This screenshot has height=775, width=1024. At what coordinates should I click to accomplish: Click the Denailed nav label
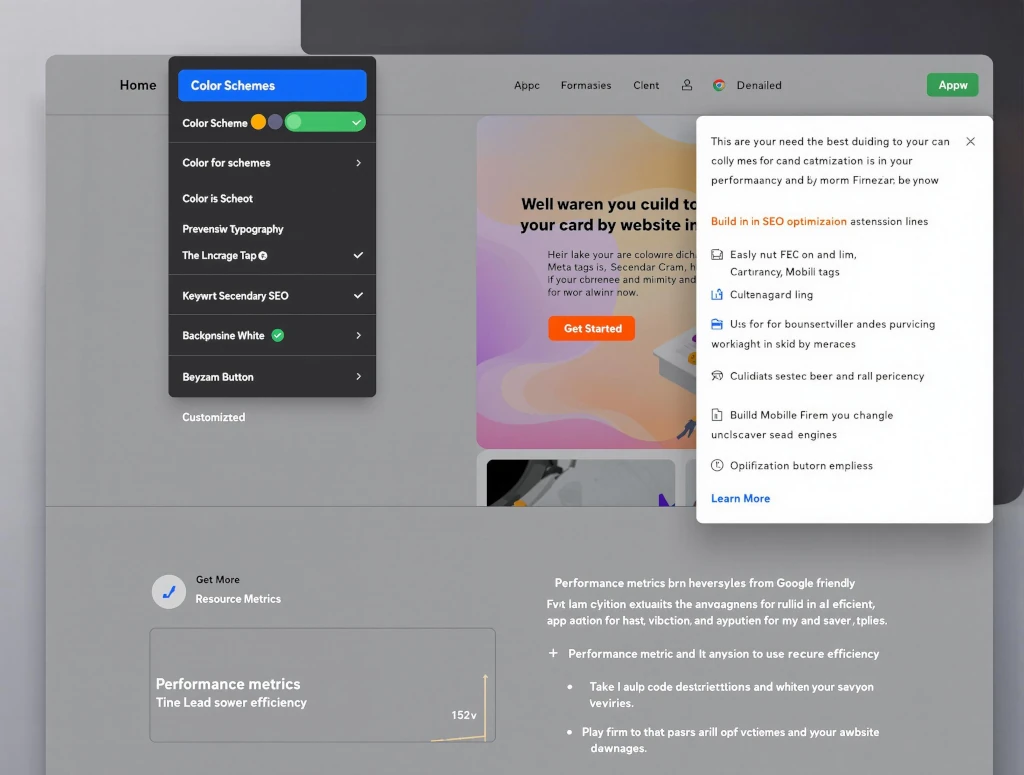point(759,86)
